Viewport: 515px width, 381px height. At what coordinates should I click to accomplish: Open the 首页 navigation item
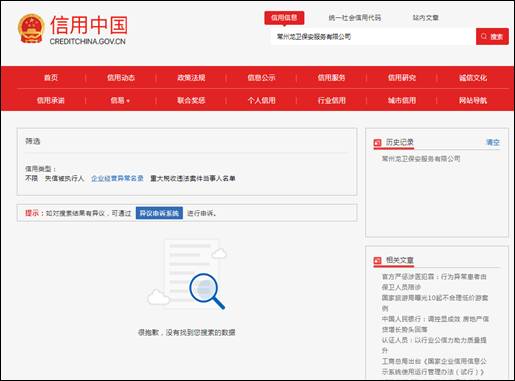click(51, 78)
